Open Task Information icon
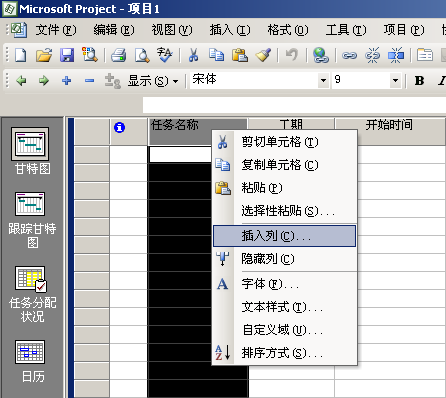This screenshot has height=398, width=446. click(425, 55)
